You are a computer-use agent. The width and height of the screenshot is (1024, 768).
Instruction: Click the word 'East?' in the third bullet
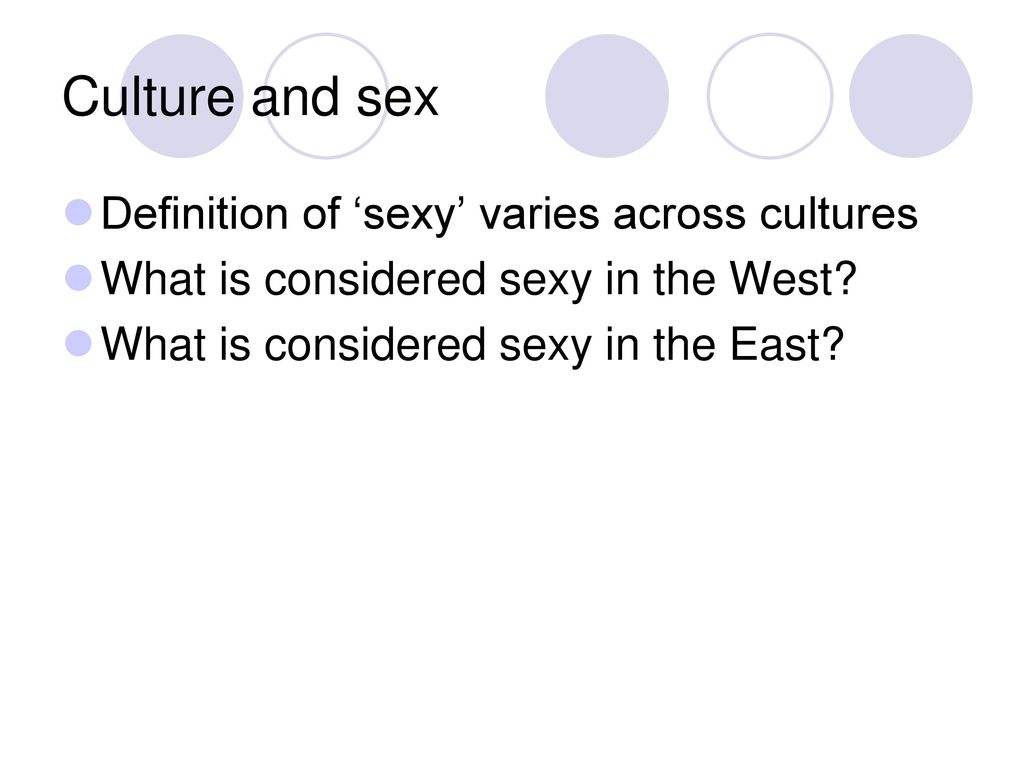click(787, 344)
